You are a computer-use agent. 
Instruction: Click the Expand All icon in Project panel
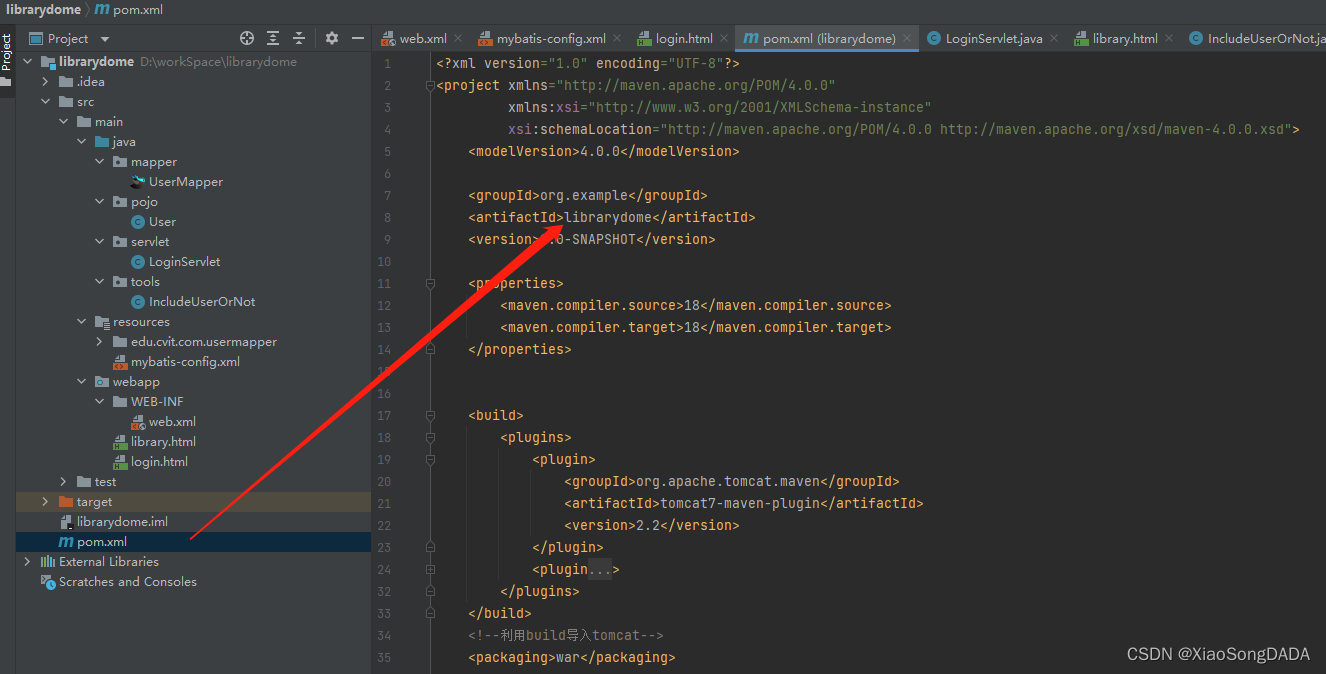click(273, 38)
